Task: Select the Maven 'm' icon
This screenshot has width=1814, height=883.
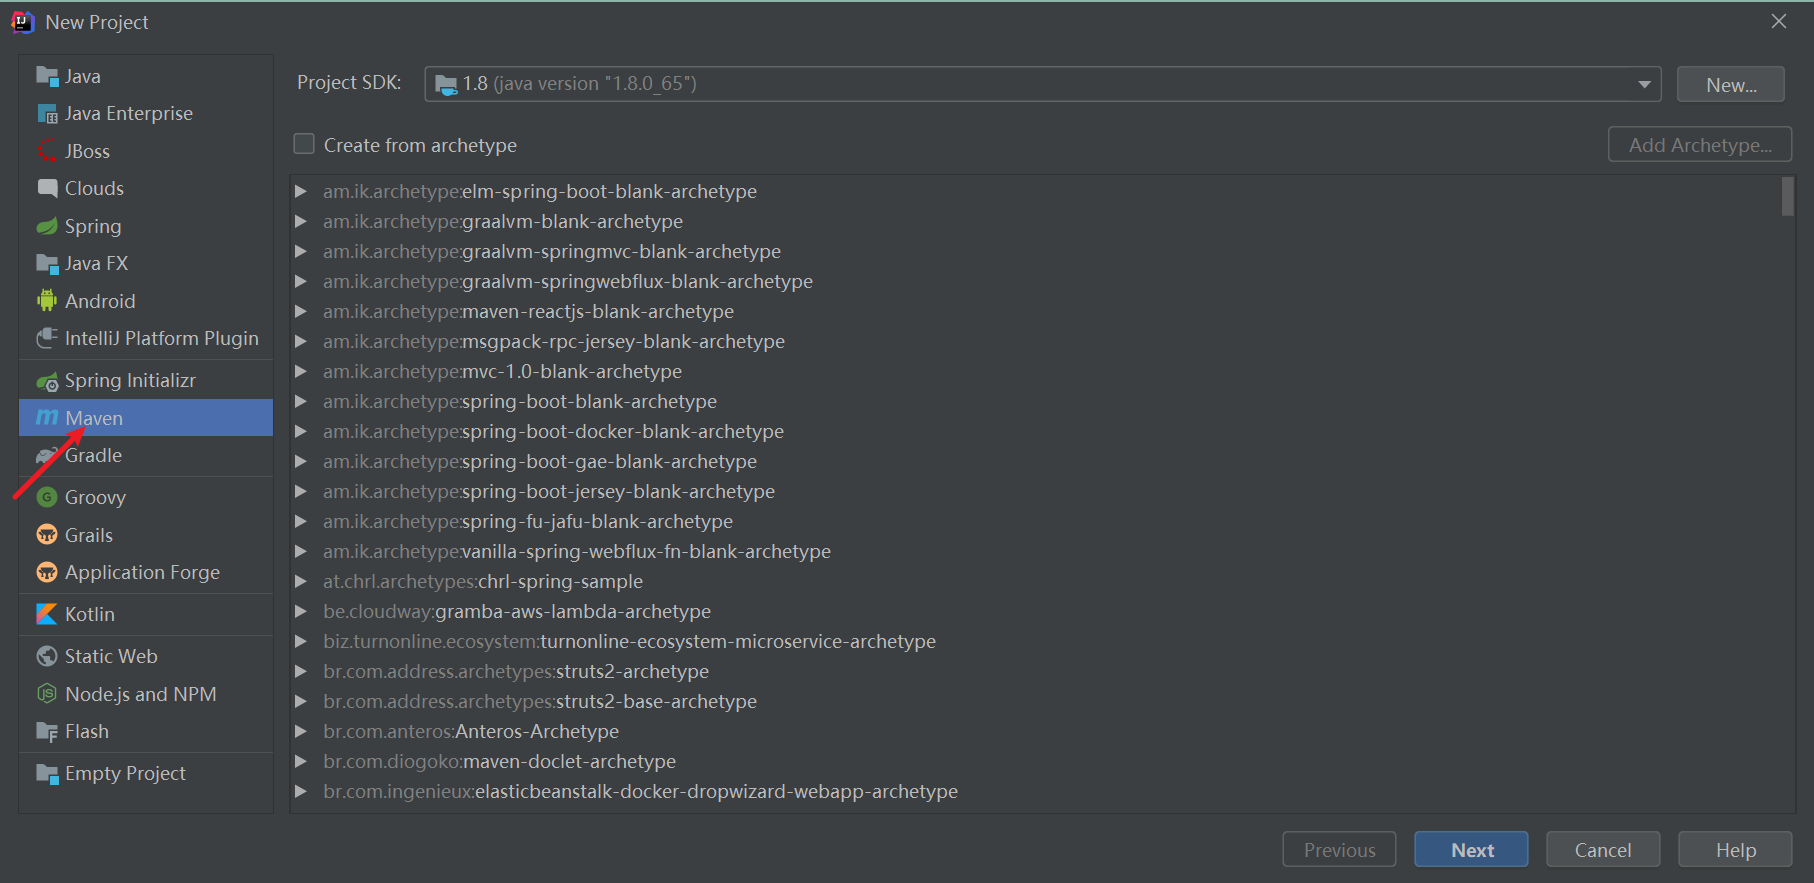Action: [x=47, y=417]
